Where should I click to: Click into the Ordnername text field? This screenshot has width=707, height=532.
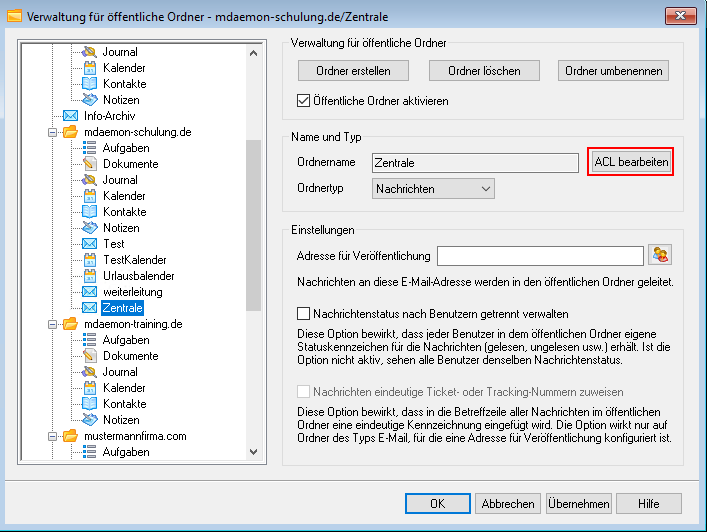[474, 163]
